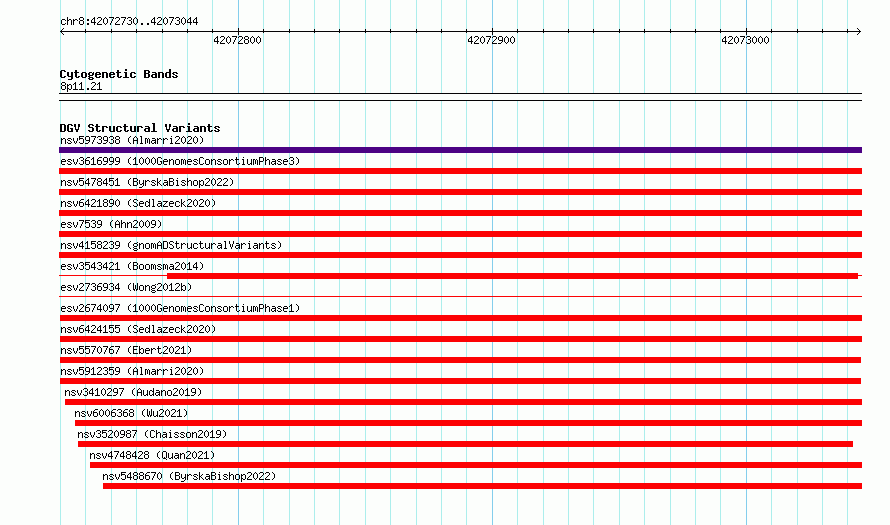Click the nsv5973938 (Almarri2020) purple variant bar

pyautogui.click(x=460, y=150)
